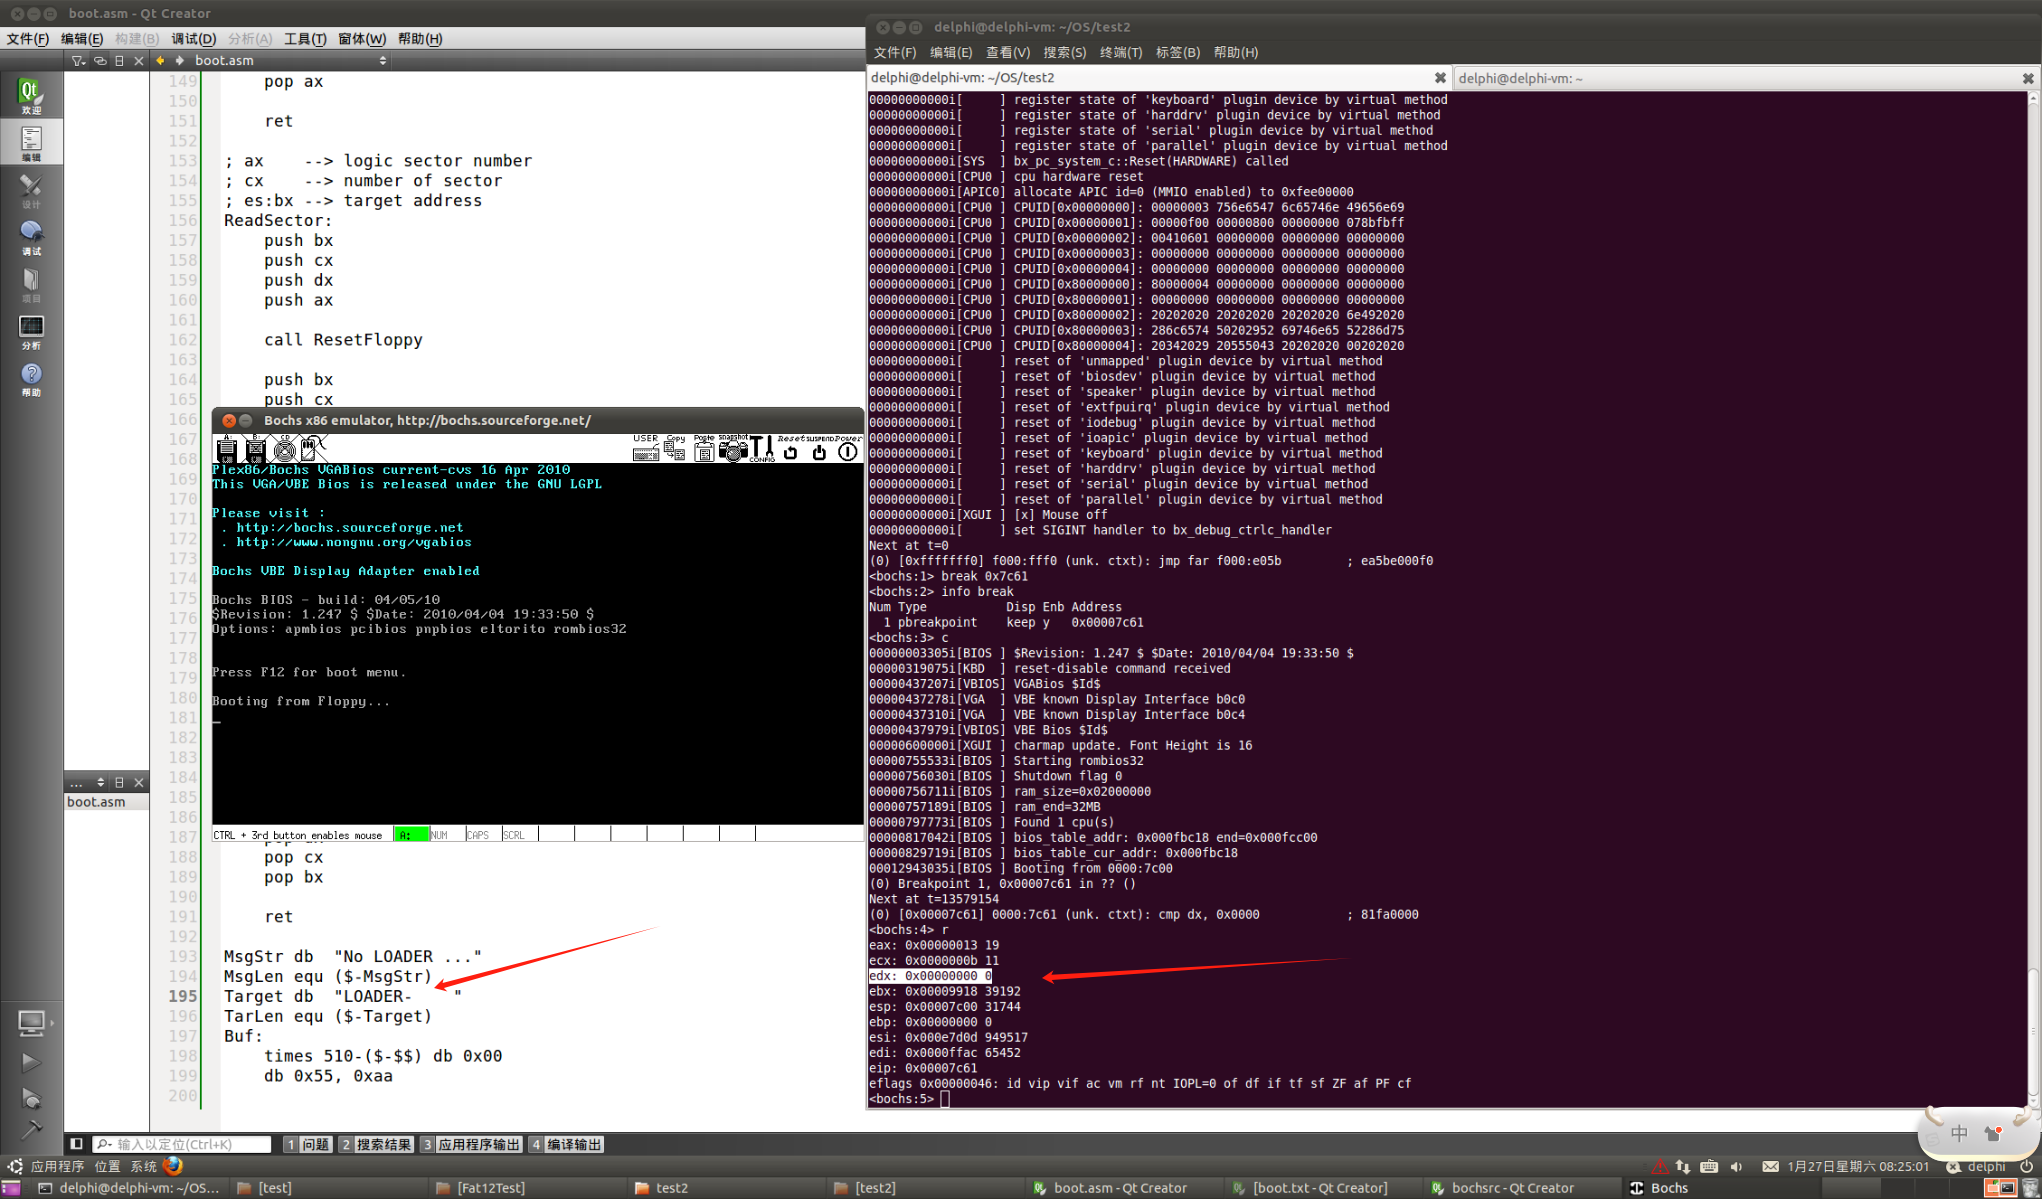
Task: Open the Qt Creator Help mode
Action: coord(31,379)
